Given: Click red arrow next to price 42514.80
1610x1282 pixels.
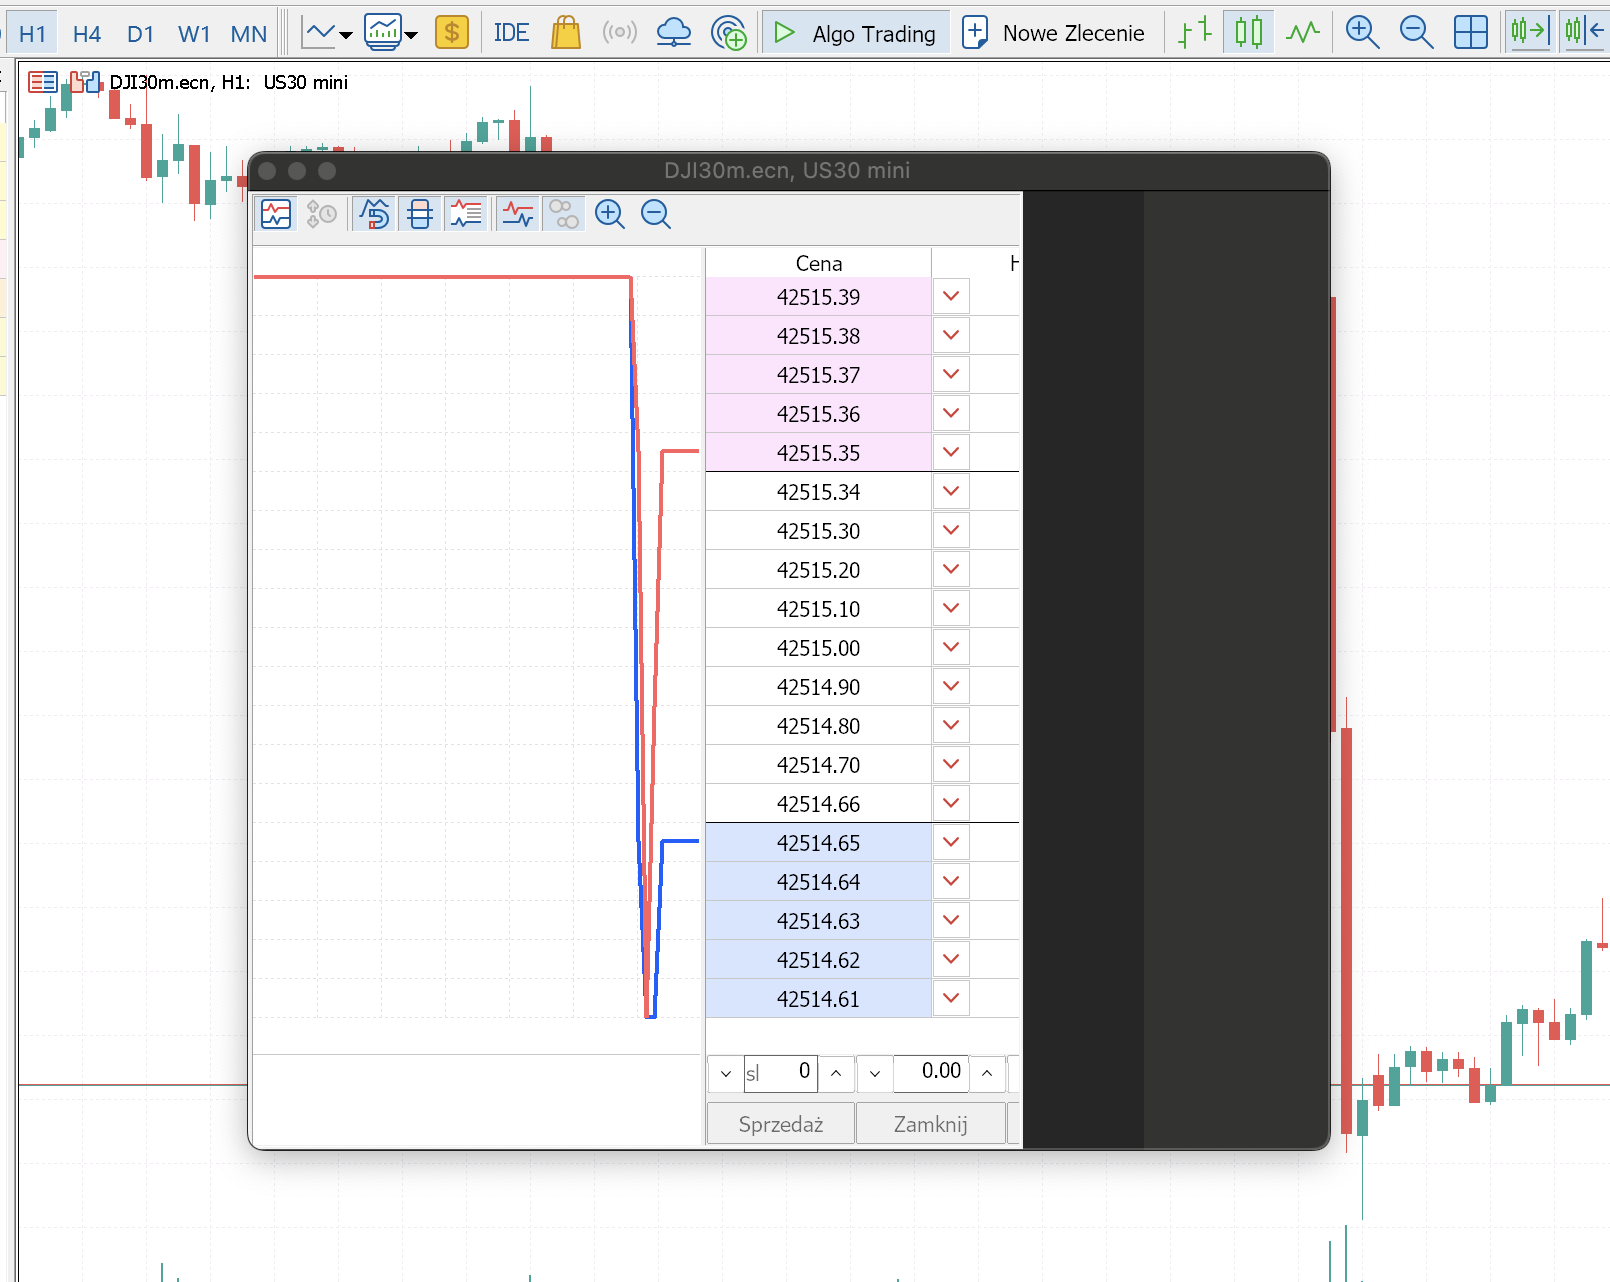Looking at the screenshot, I should tap(951, 725).
